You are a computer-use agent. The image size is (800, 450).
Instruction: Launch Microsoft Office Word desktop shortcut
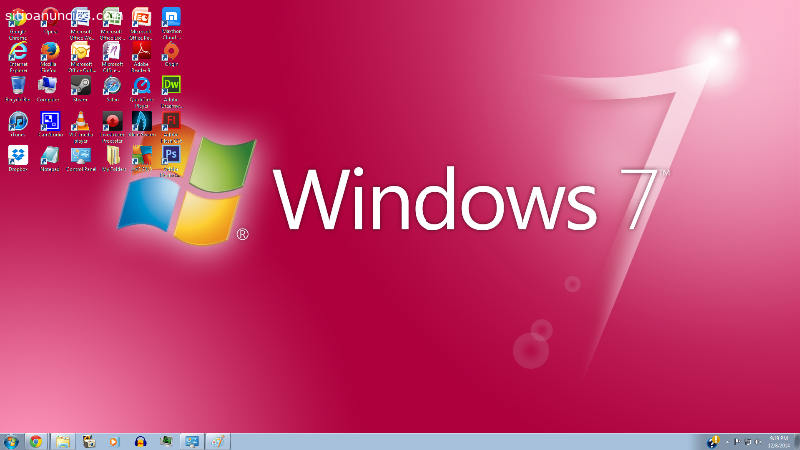pyautogui.click(x=81, y=23)
